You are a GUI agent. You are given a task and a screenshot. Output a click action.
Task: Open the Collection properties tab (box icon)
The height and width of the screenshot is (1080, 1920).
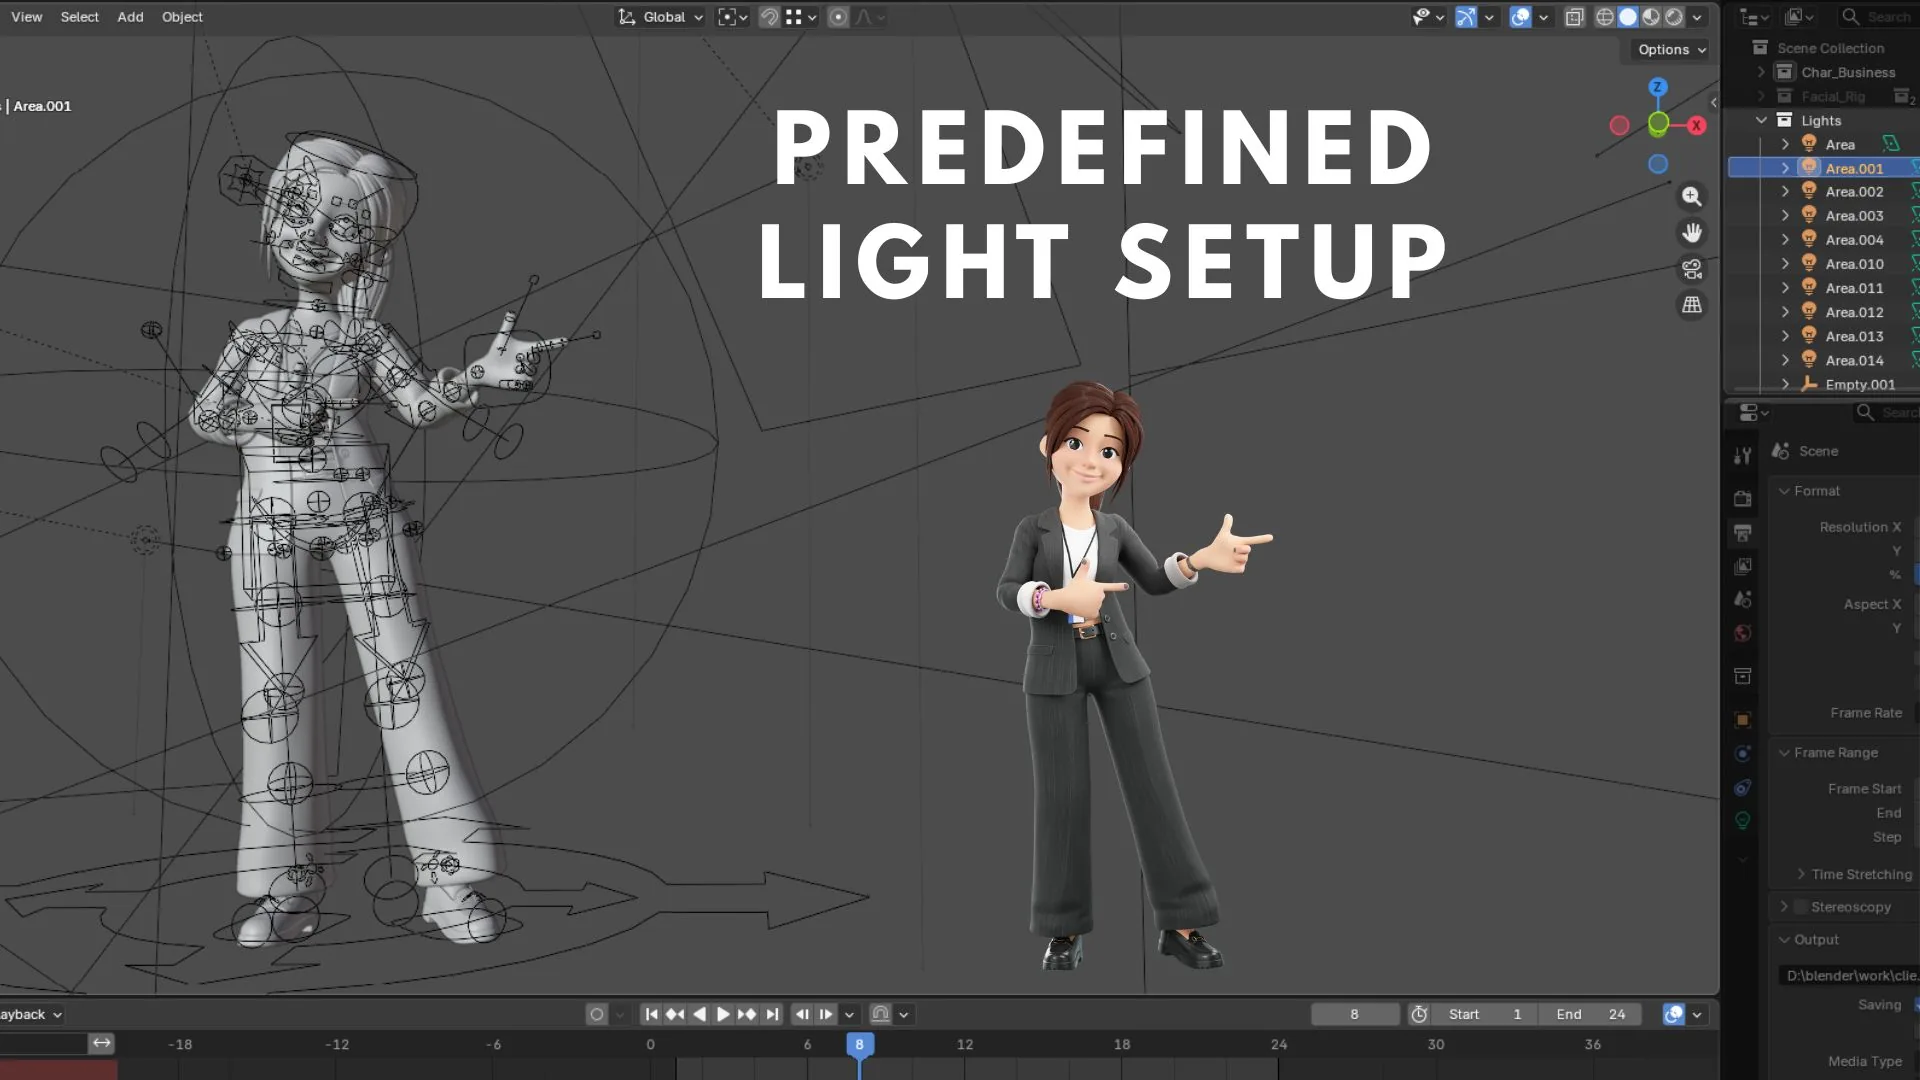click(x=1742, y=676)
